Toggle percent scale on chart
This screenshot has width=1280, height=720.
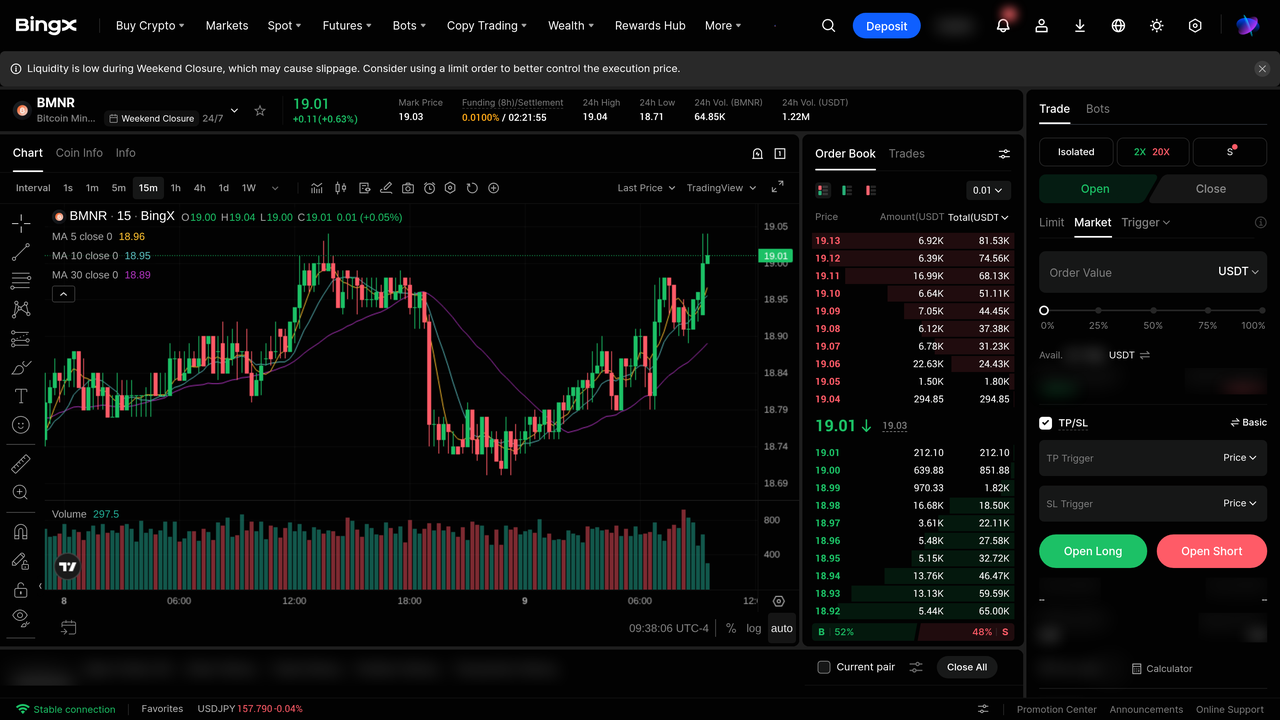click(x=731, y=628)
